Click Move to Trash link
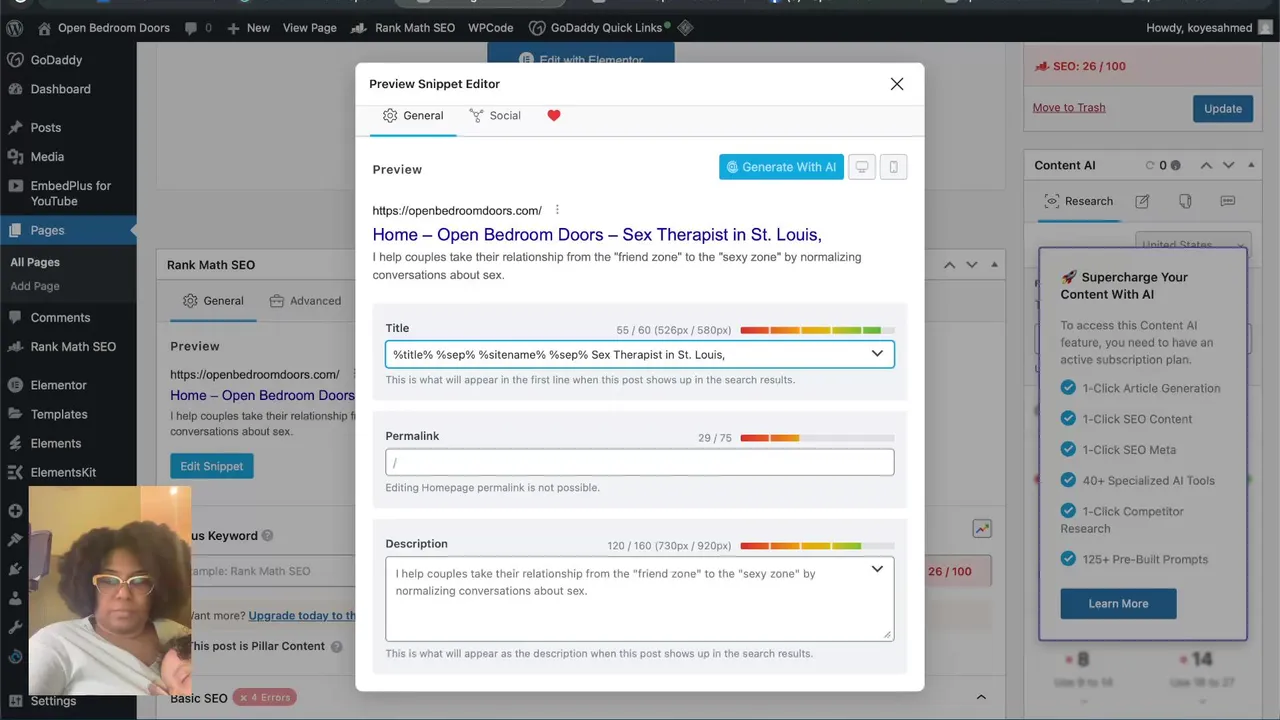Viewport: 1280px width, 720px height. pyautogui.click(x=1069, y=108)
